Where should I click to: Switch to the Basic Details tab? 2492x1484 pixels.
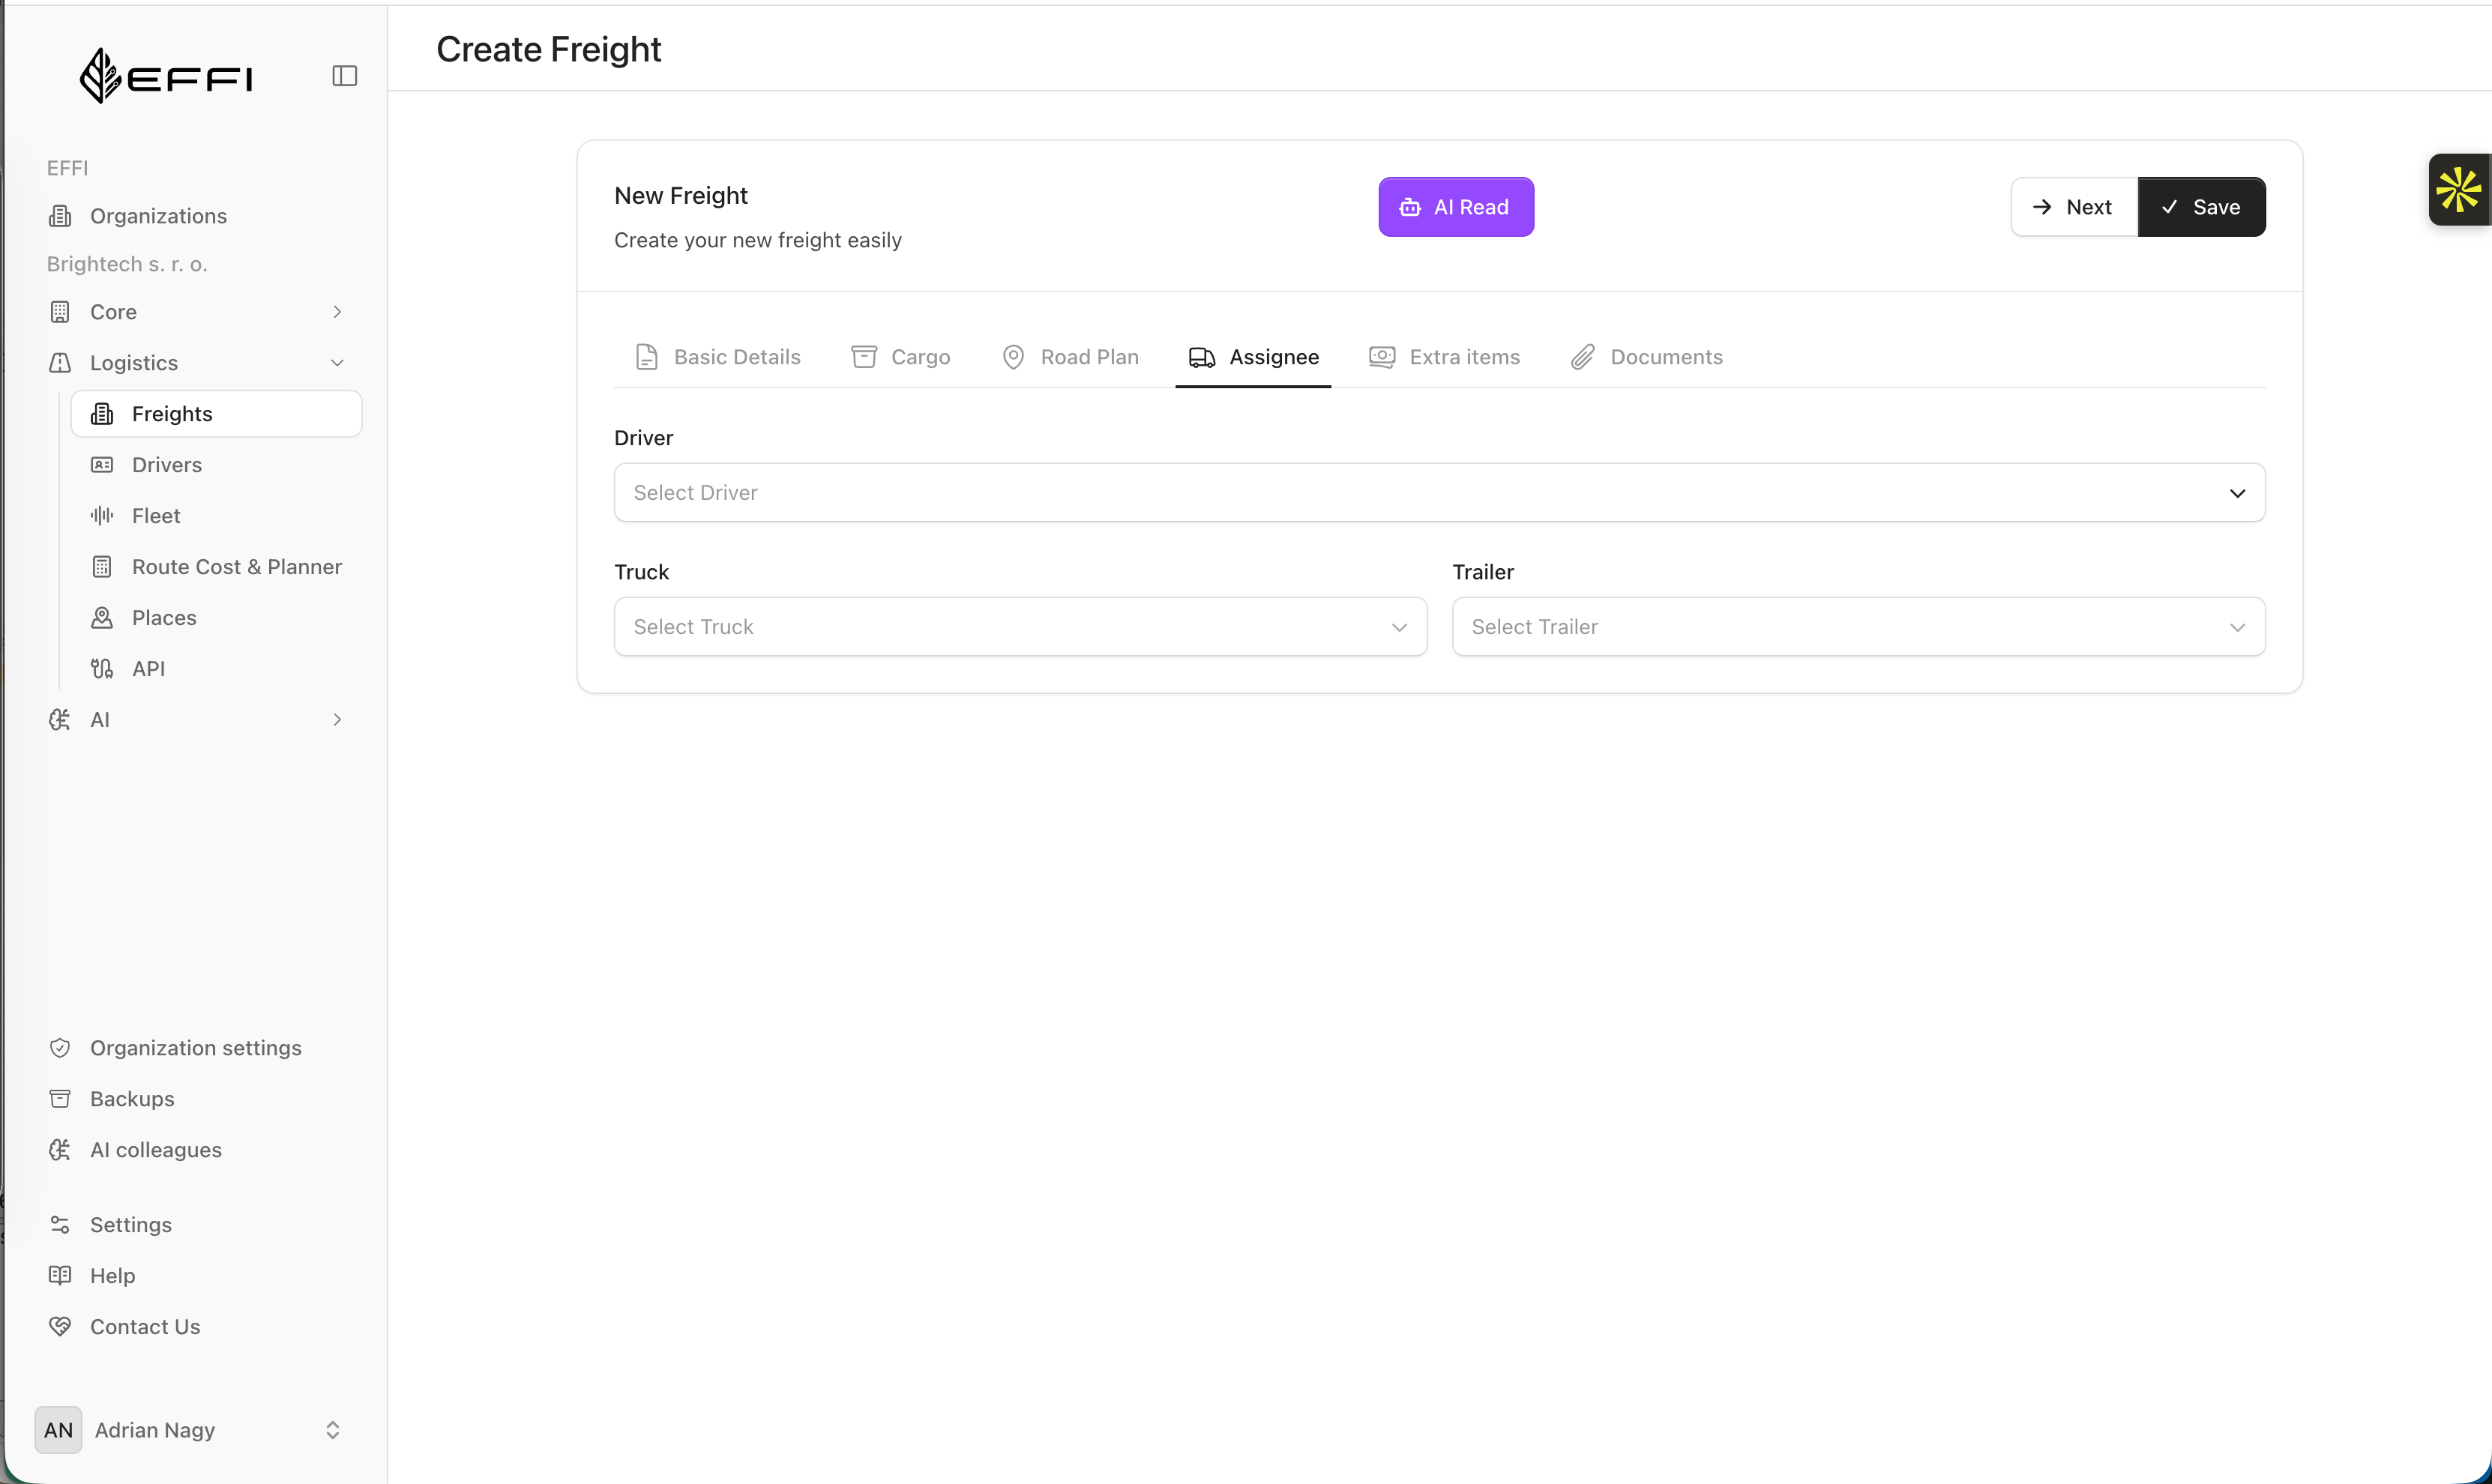pyautogui.click(x=718, y=357)
